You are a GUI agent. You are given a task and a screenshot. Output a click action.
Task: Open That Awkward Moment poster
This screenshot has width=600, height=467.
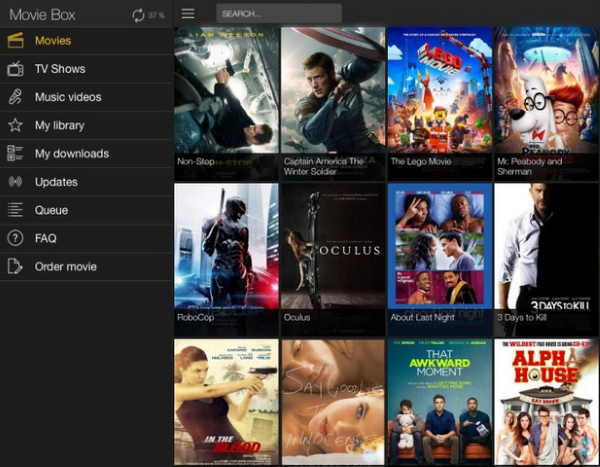(440, 402)
